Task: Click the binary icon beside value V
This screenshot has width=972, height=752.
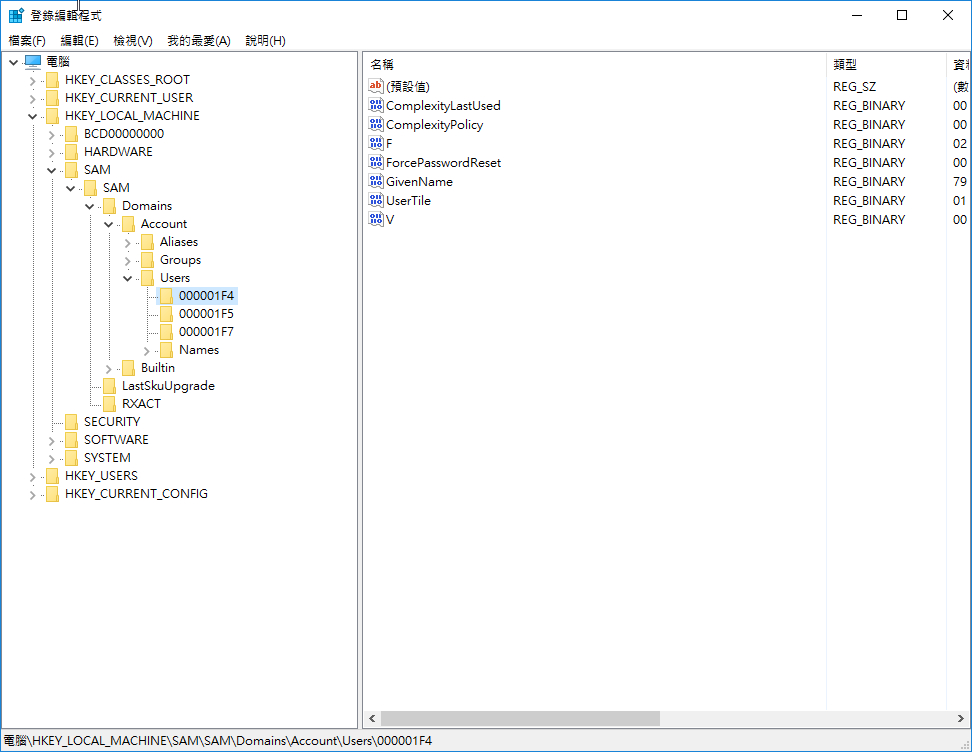Action: point(376,219)
